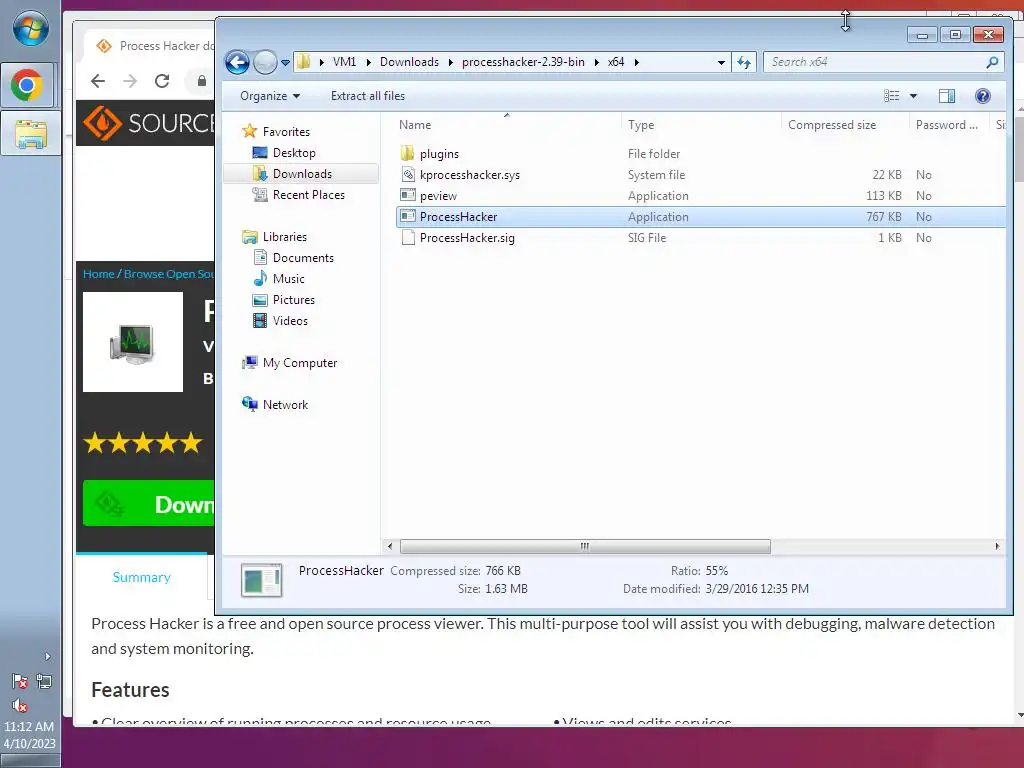Click the SourceForge logo in Chrome
Screen dimensions: 1024x768
click(149, 123)
